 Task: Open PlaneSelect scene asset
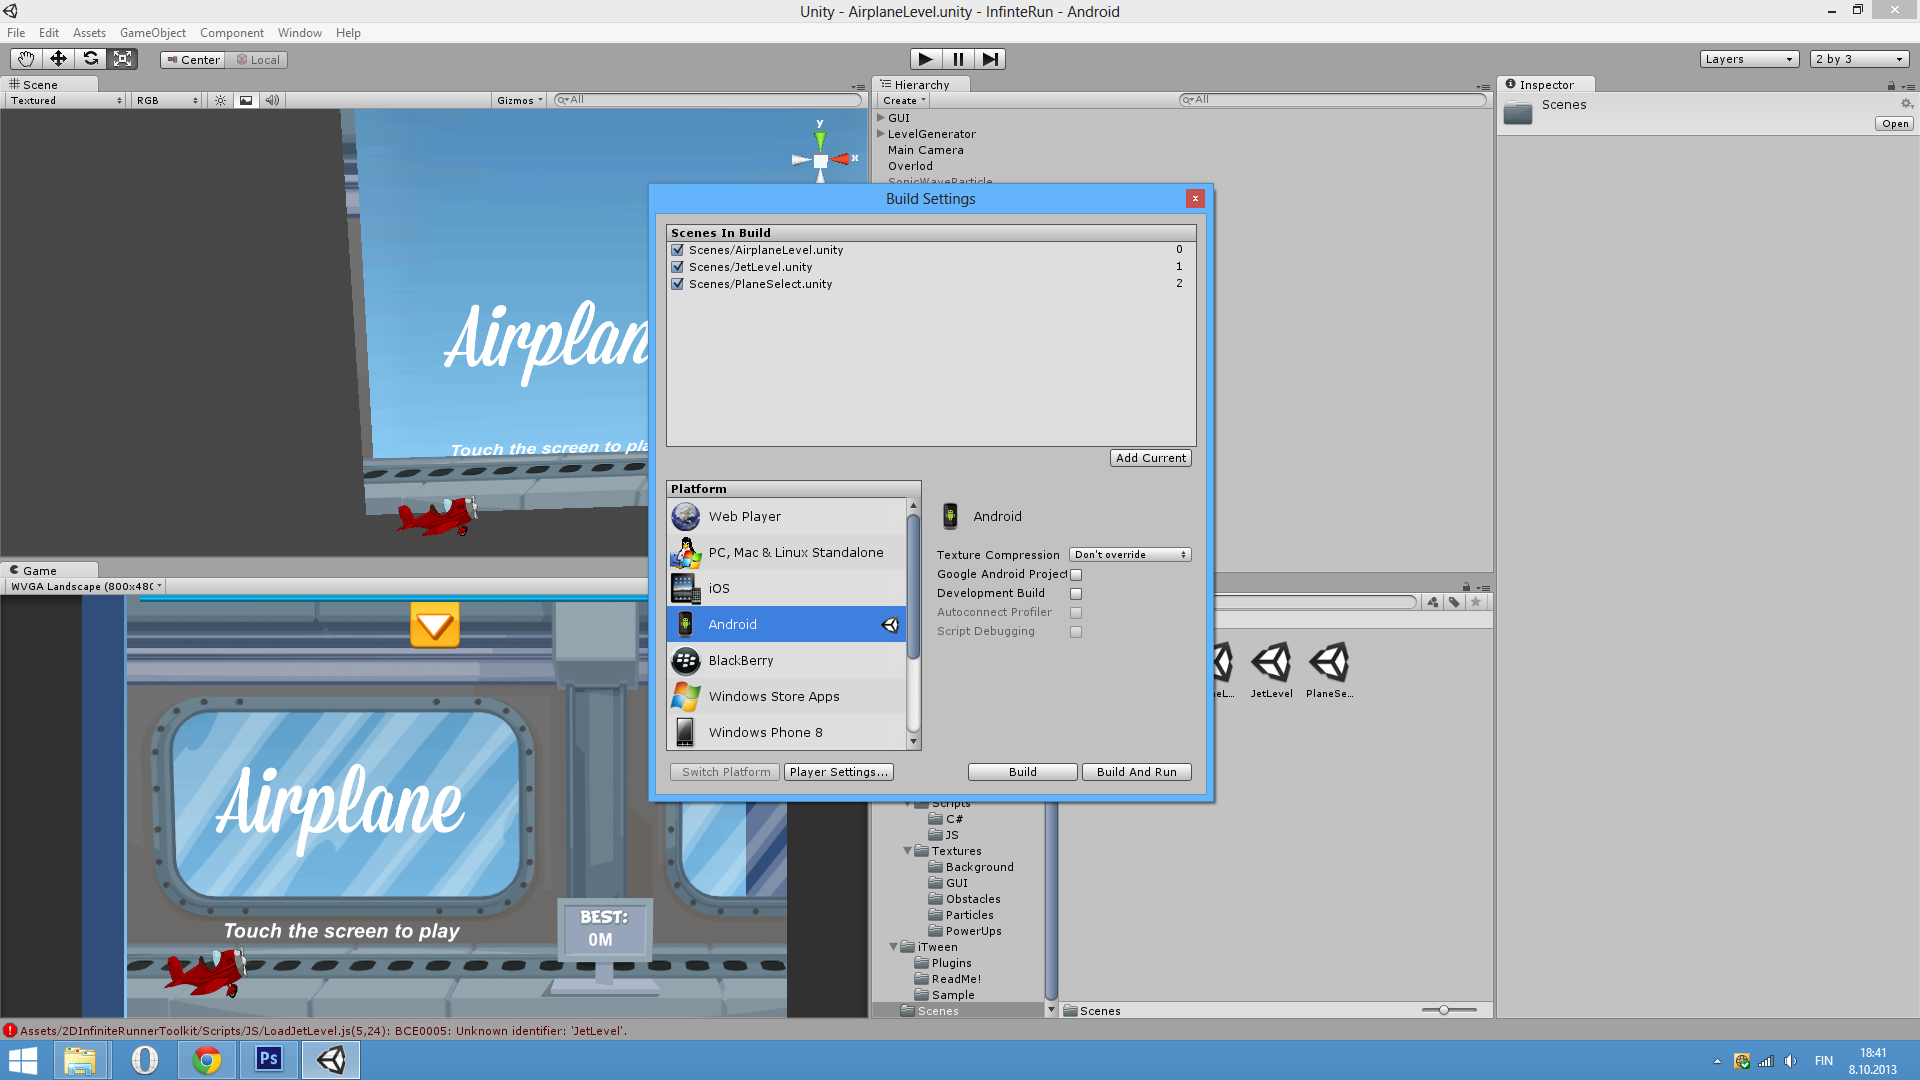(x=1329, y=669)
